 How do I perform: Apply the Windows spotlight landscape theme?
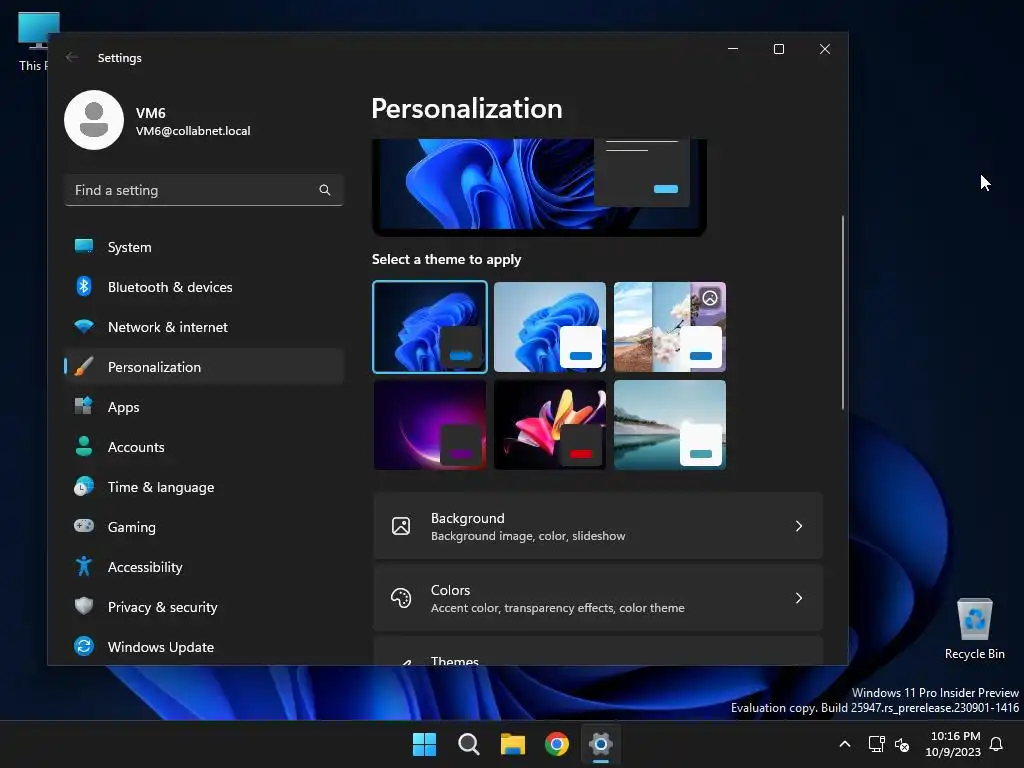point(669,327)
